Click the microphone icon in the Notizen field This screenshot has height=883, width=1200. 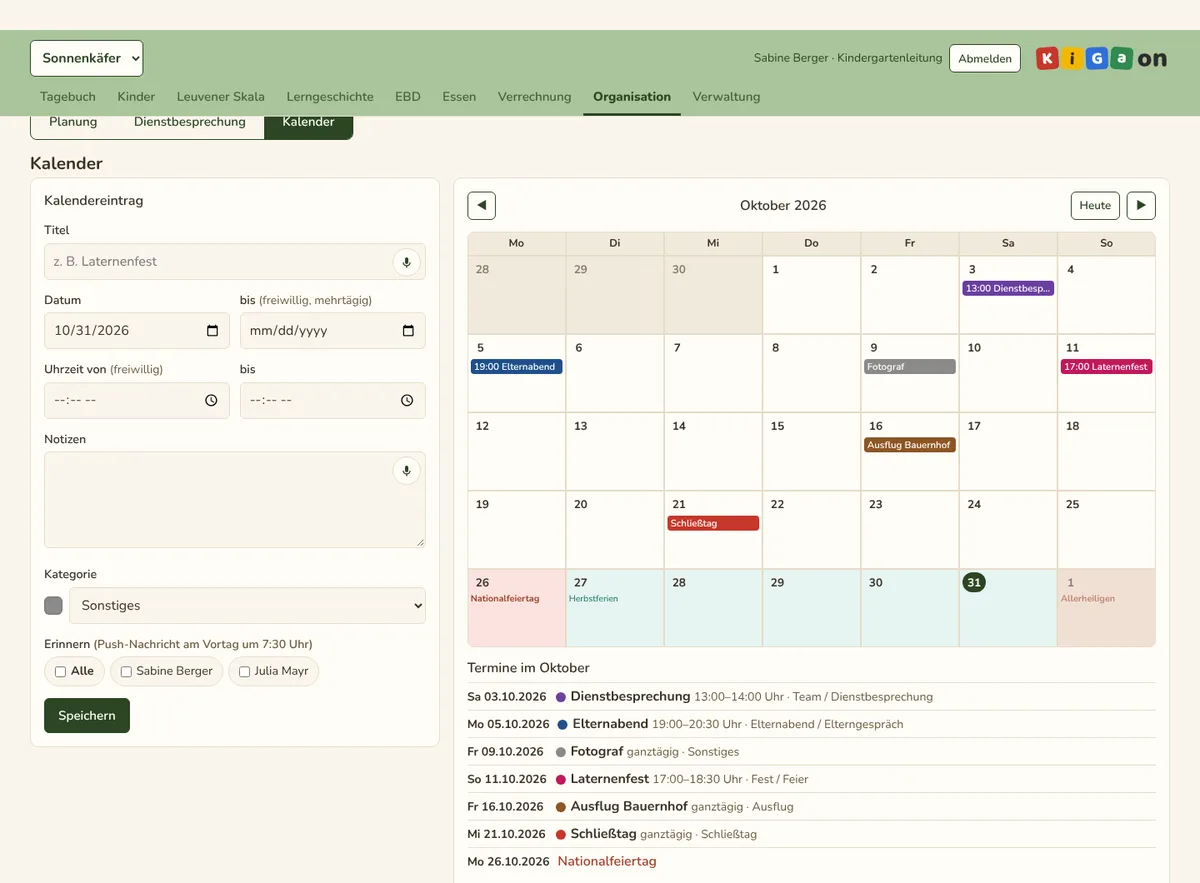(x=406, y=471)
